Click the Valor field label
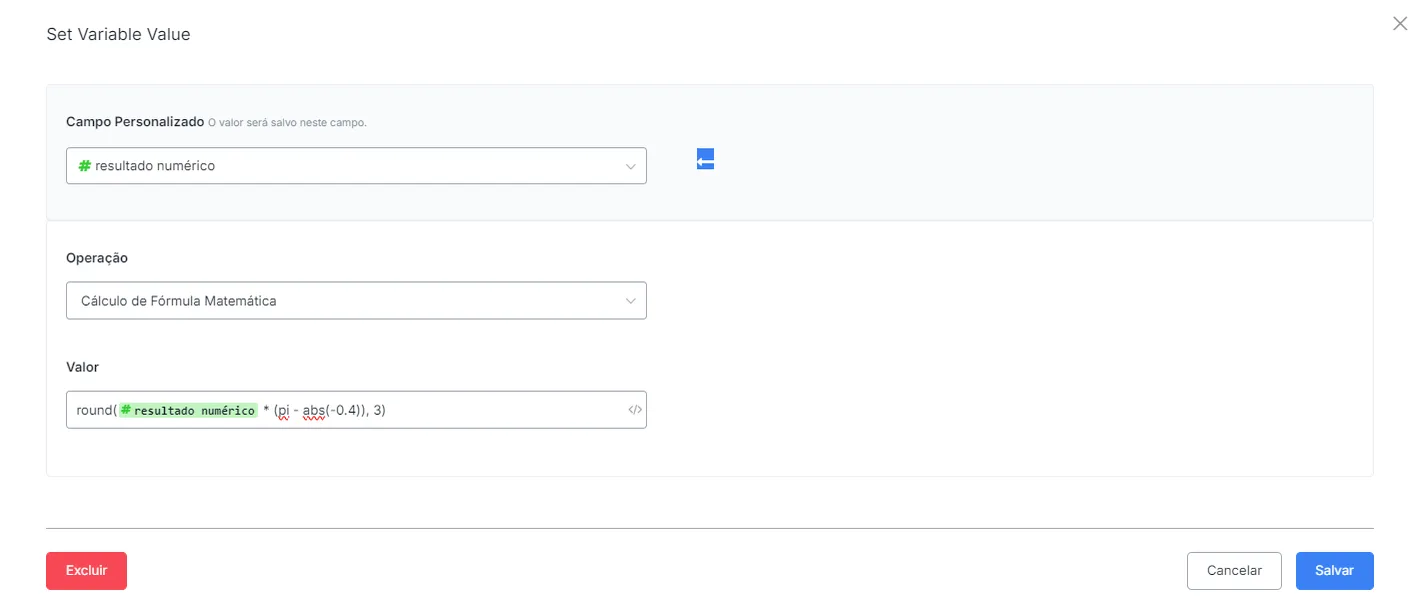Viewport: 1417px width, 608px height. click(83, 367)
